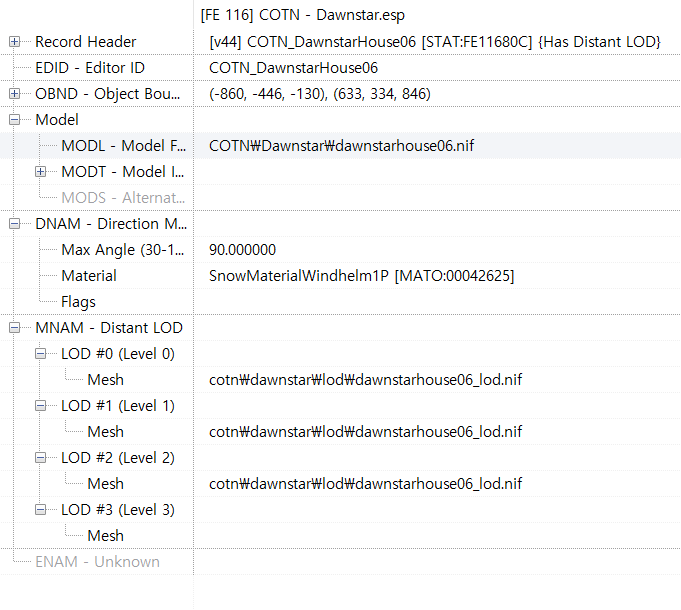Image resolution: width=681 pixels, height=610 pixels.
Task: Select the EDID - Editor ID row
Action: (90, 68)
